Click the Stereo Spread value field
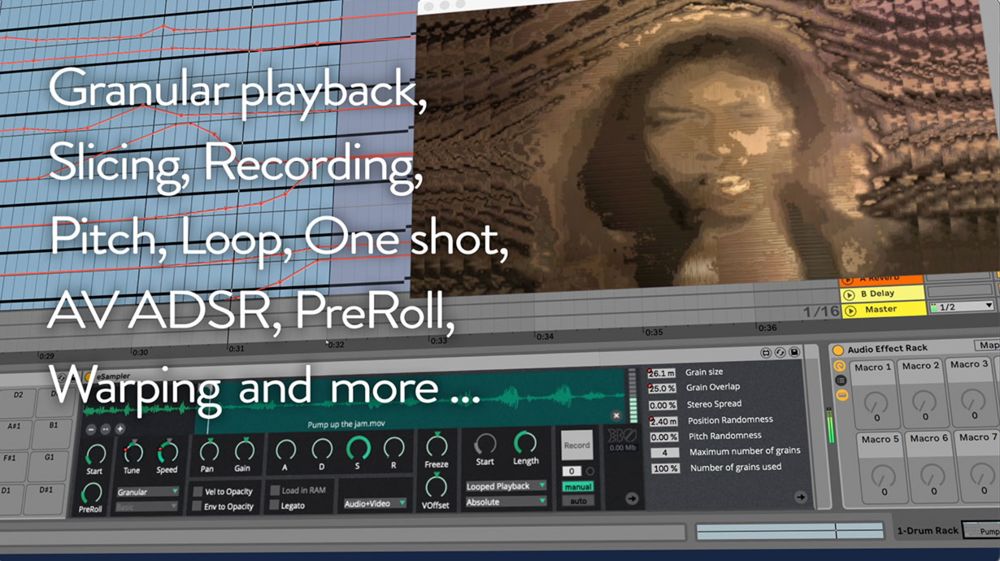This screenshot has height=561, width=1000. (x=663, y=405)
